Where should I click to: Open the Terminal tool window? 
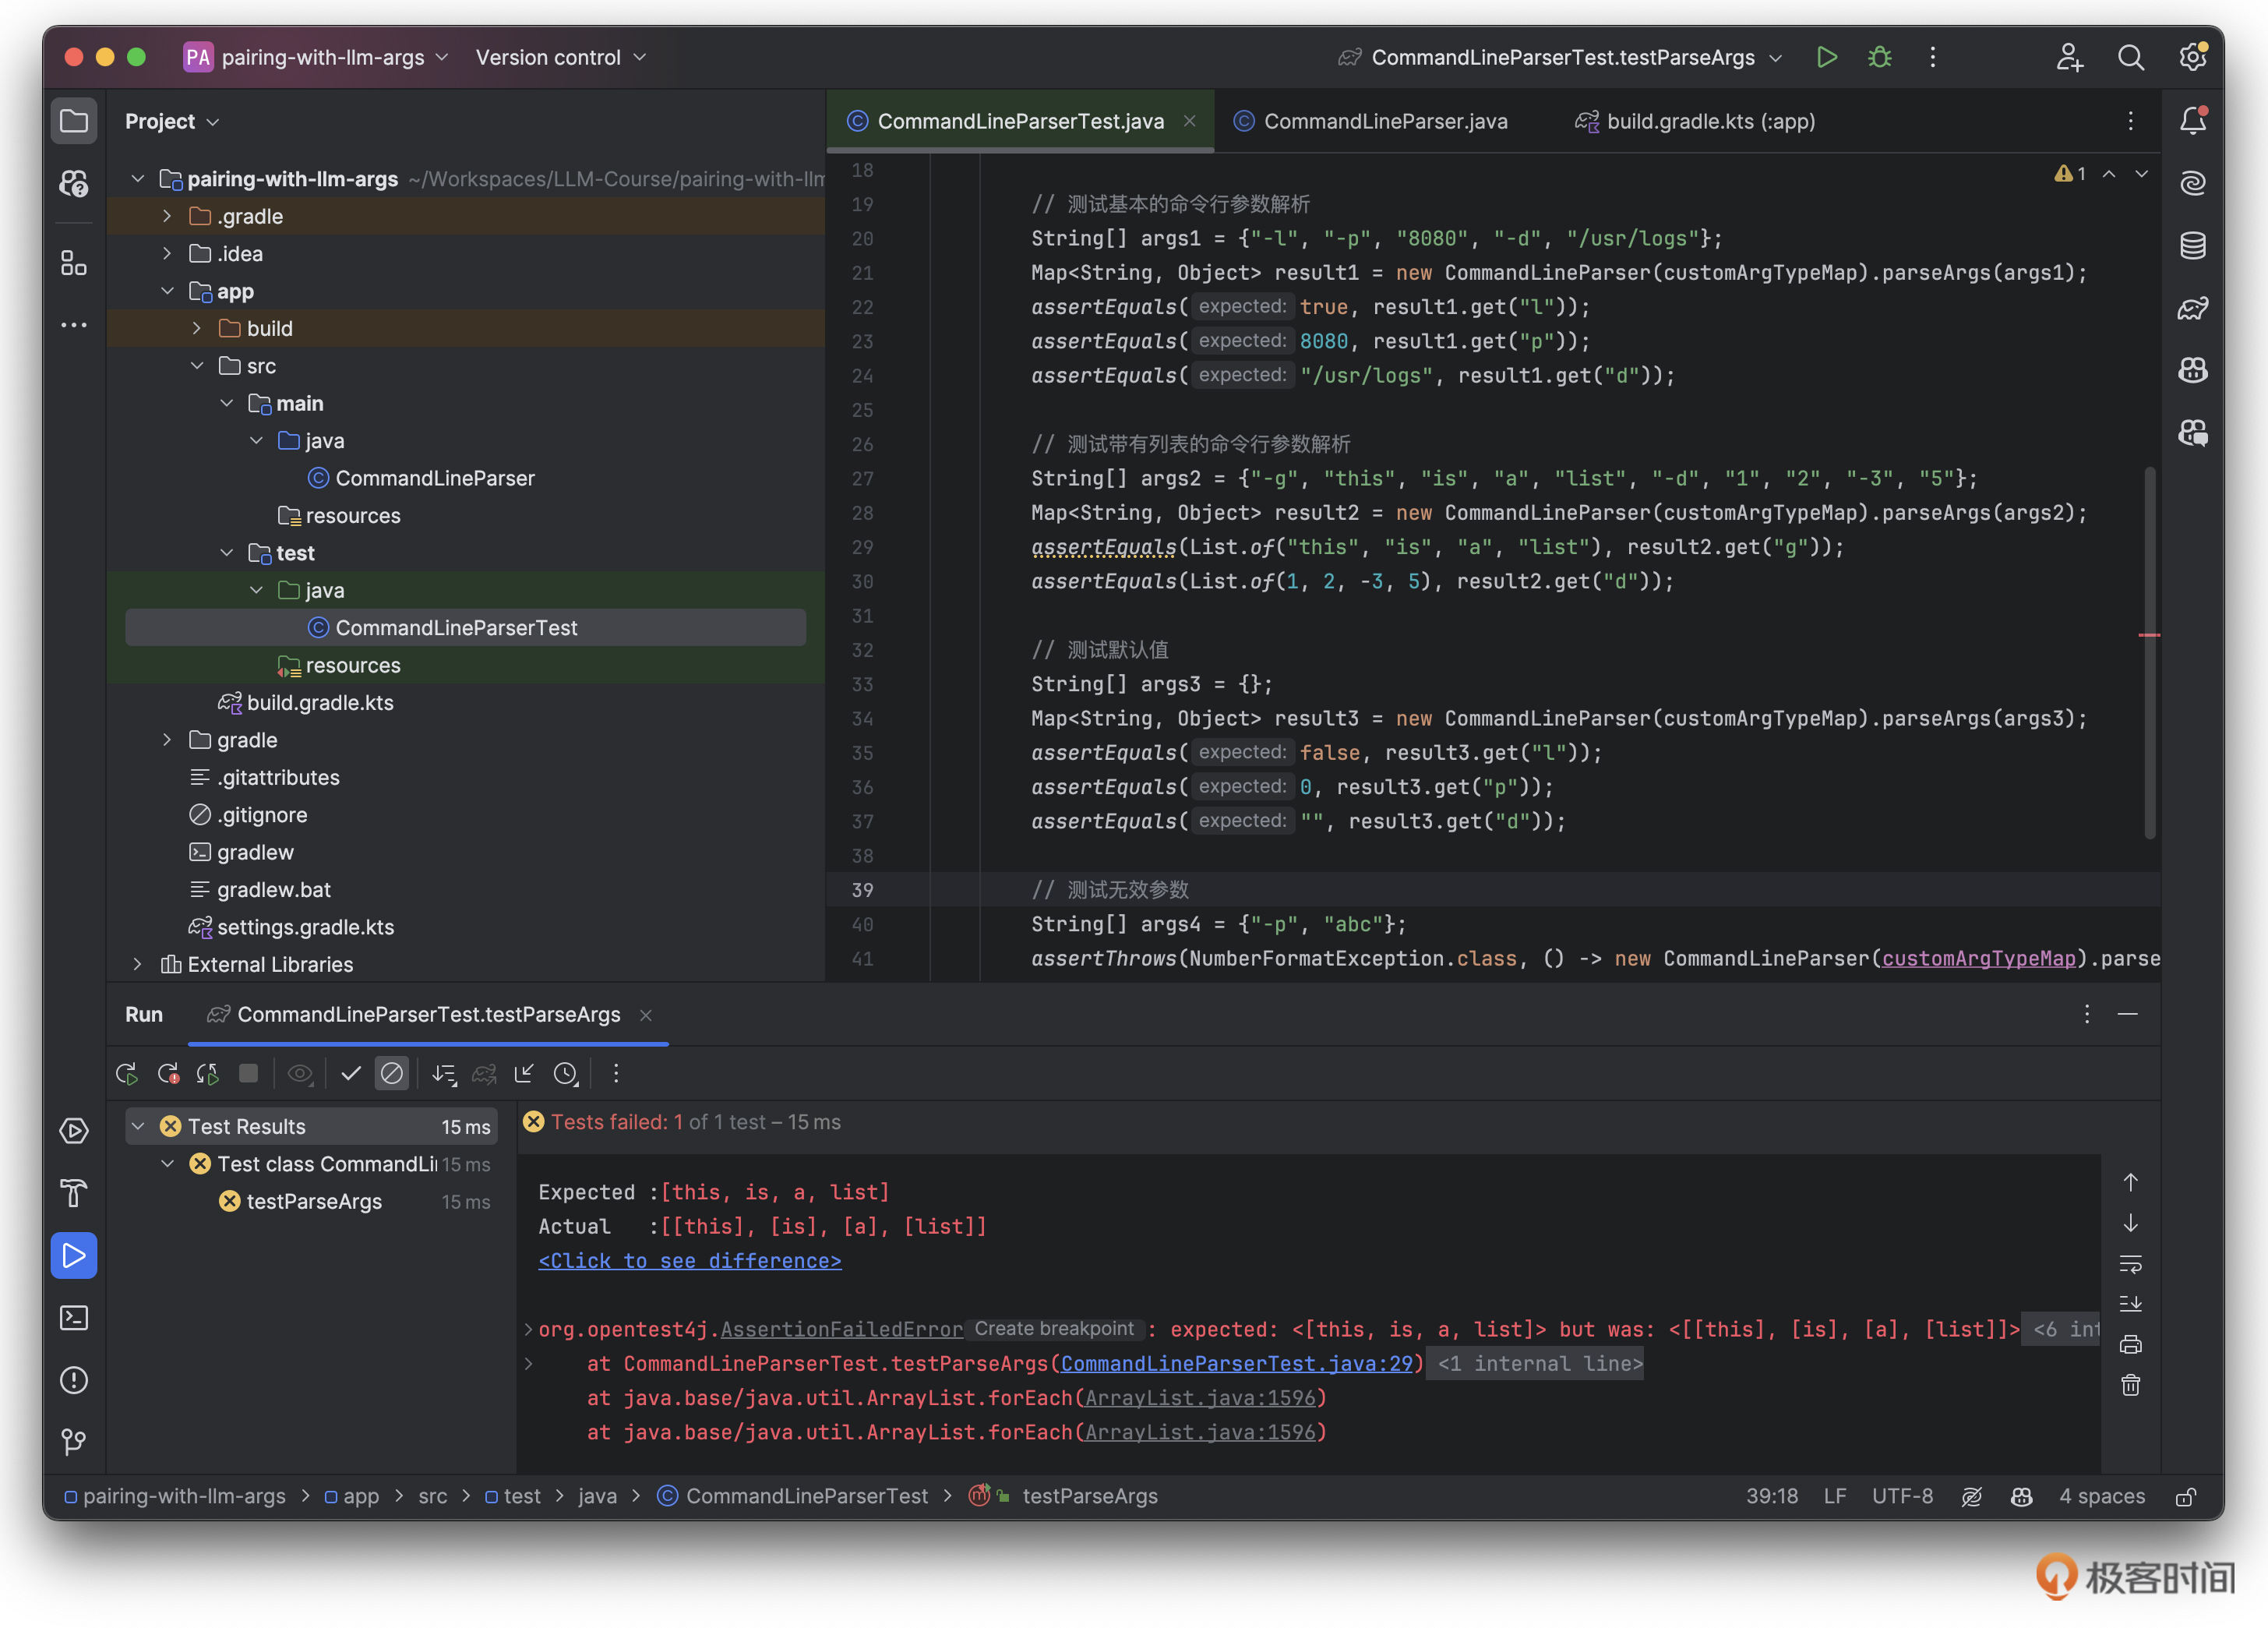click(74, 1318)
